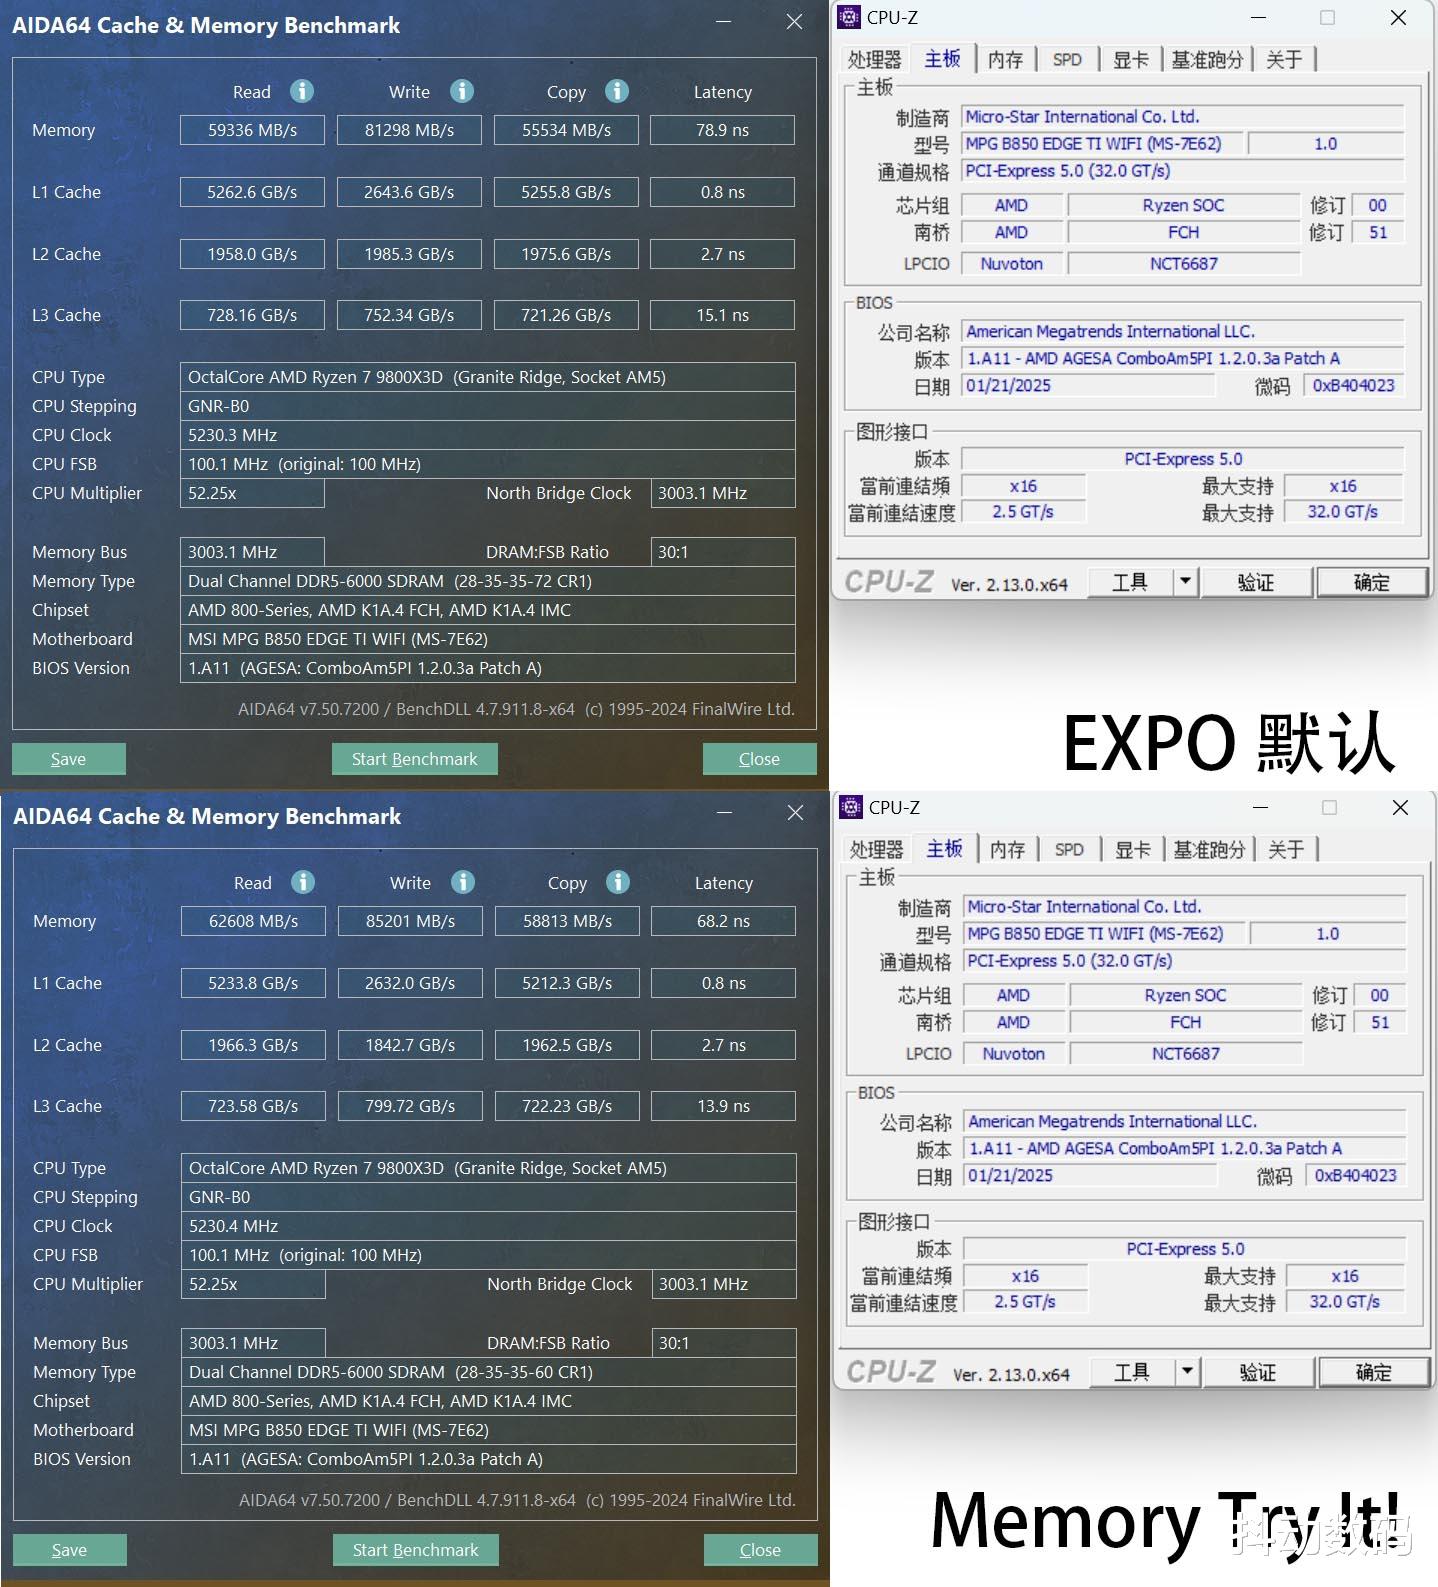Switch to 内存 tab in top CPU-Z window
Image resolution: width=1438 pixels, height=1587 pixels.
click(1005, 60)
